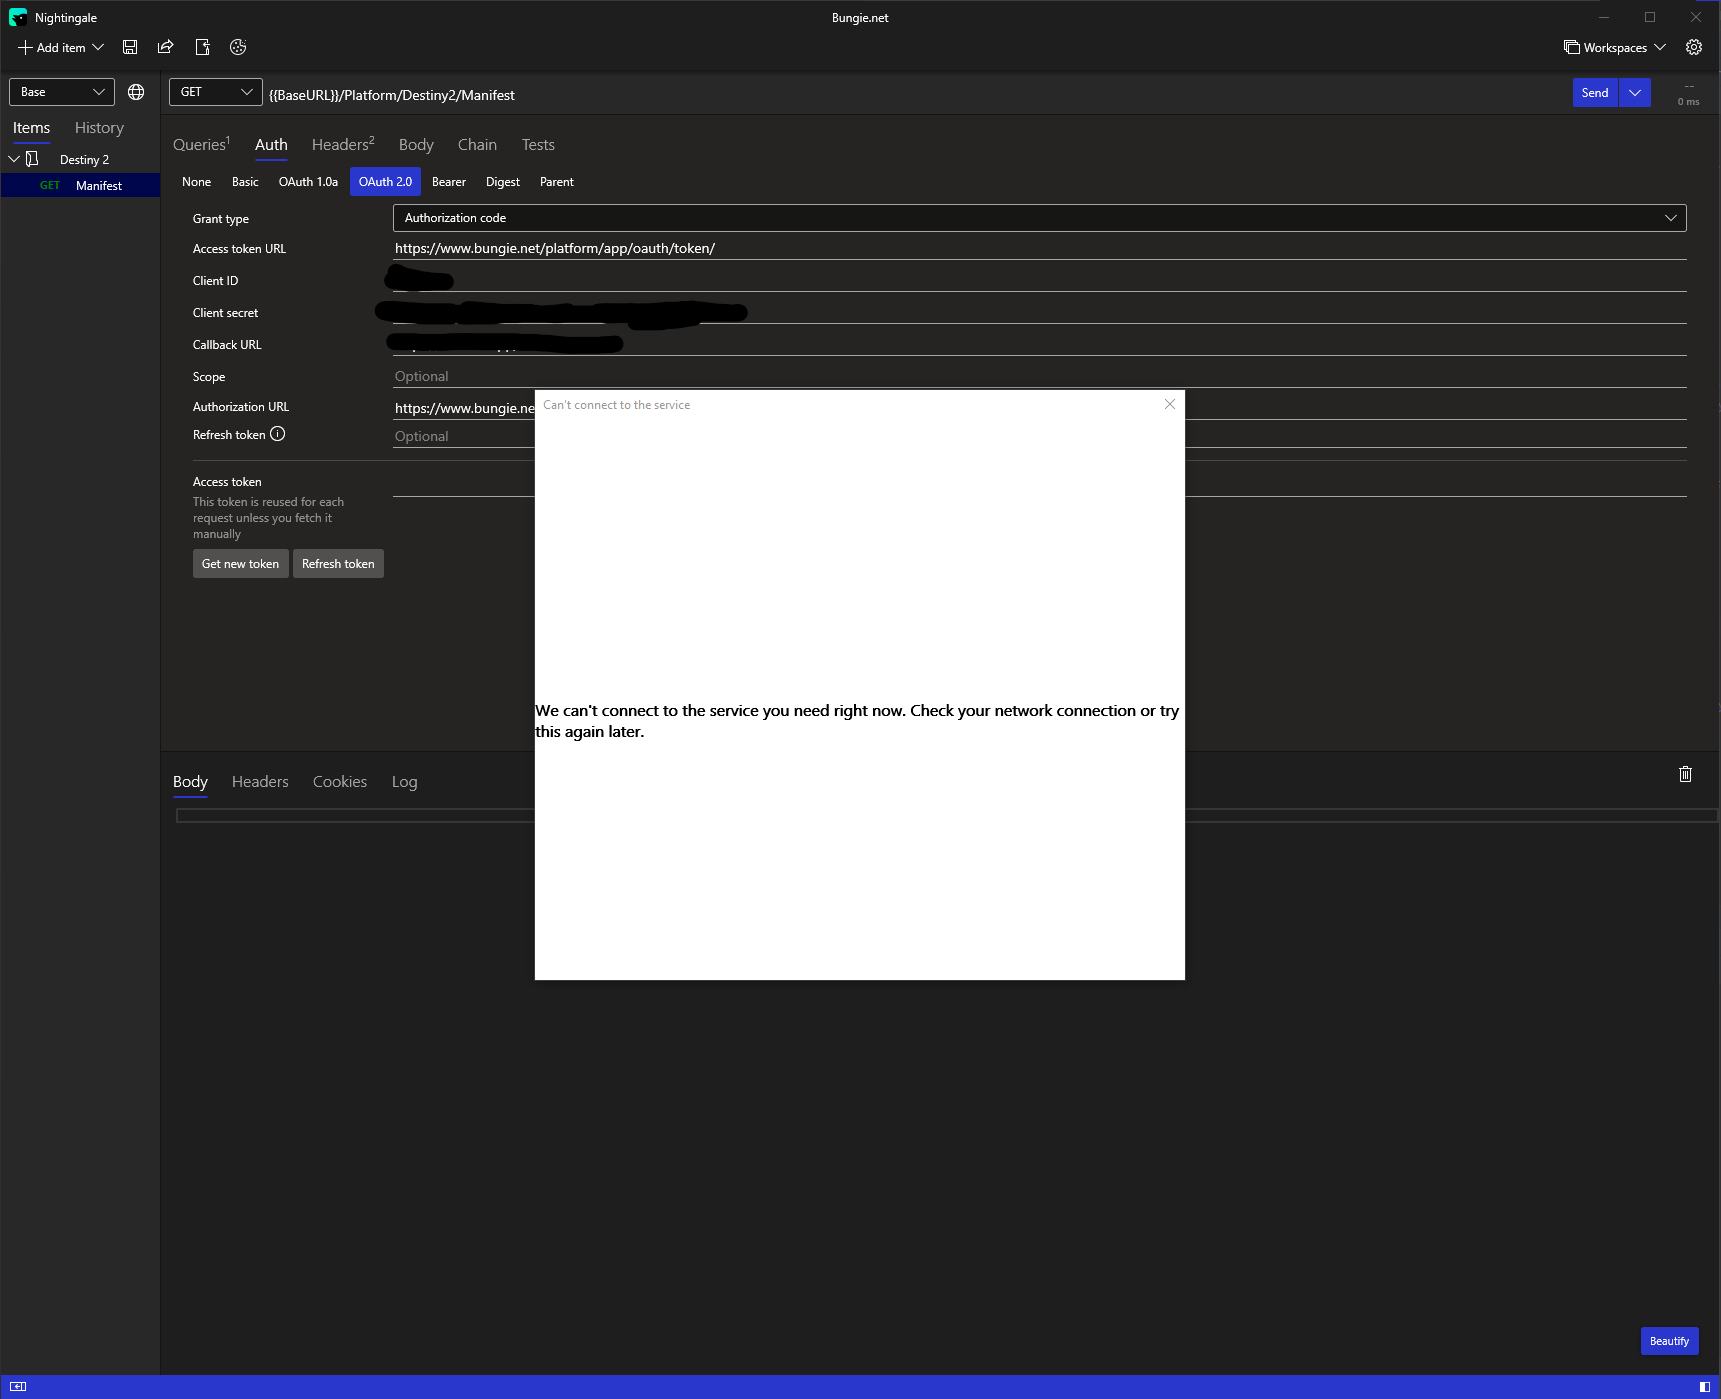This screenshot has height=1399, width=1721.
Task: Switch to the Items tab
Action: coord(31,128)
